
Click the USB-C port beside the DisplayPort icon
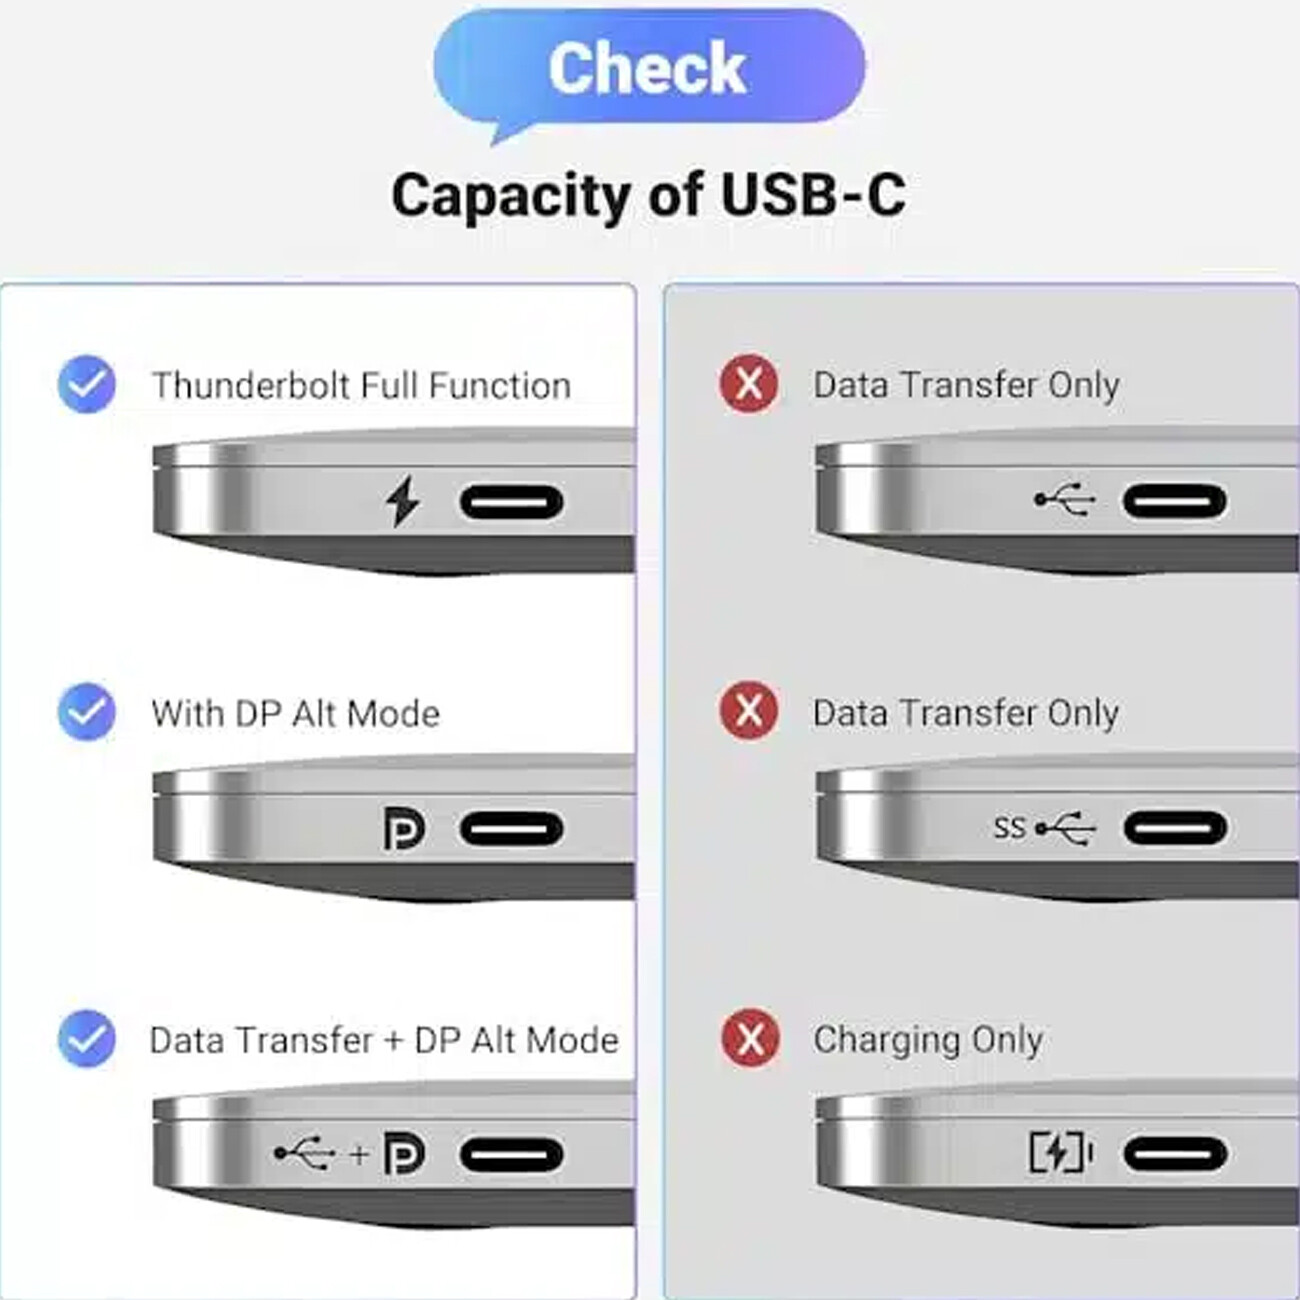click(x=511, y=829)
